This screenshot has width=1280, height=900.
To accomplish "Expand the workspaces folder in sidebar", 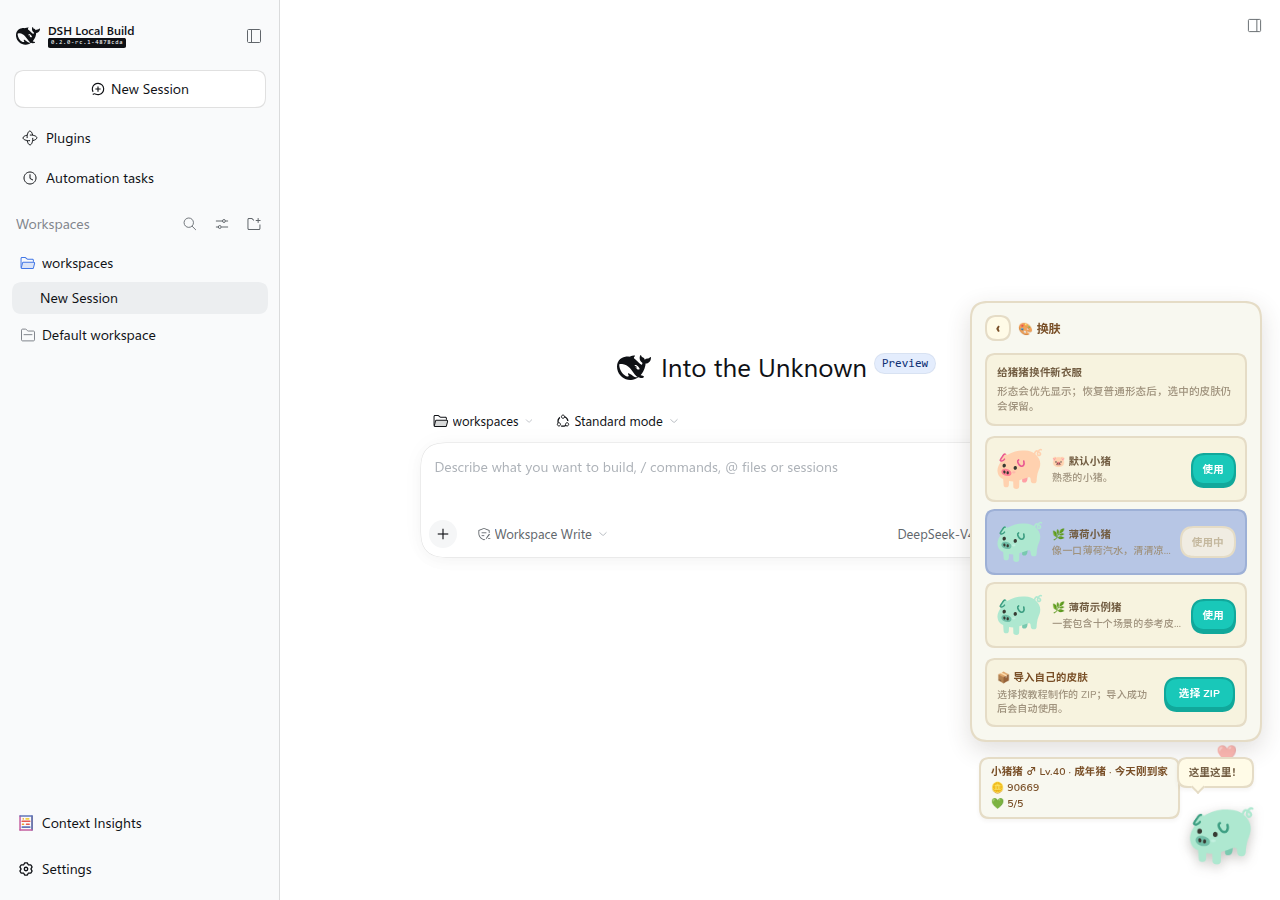I will pyautogui.click(x=140, y=263).
